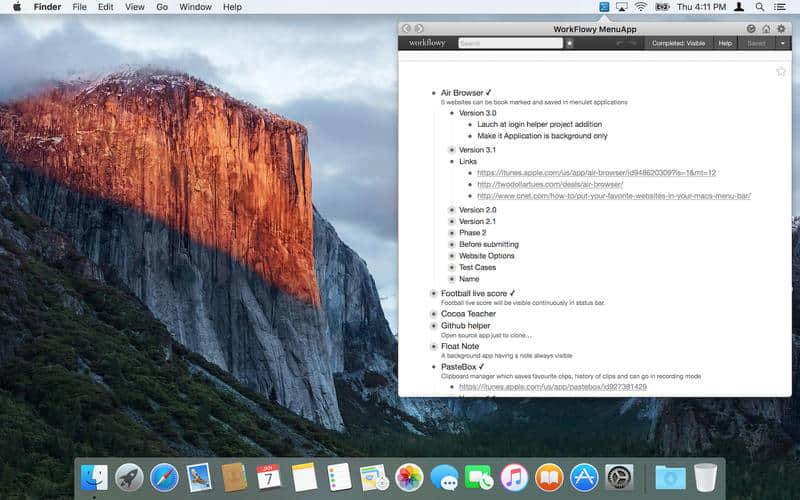Open the App Store Dock icon
Viewport: 800px width, 500px height.
click(x=584, y=478)
